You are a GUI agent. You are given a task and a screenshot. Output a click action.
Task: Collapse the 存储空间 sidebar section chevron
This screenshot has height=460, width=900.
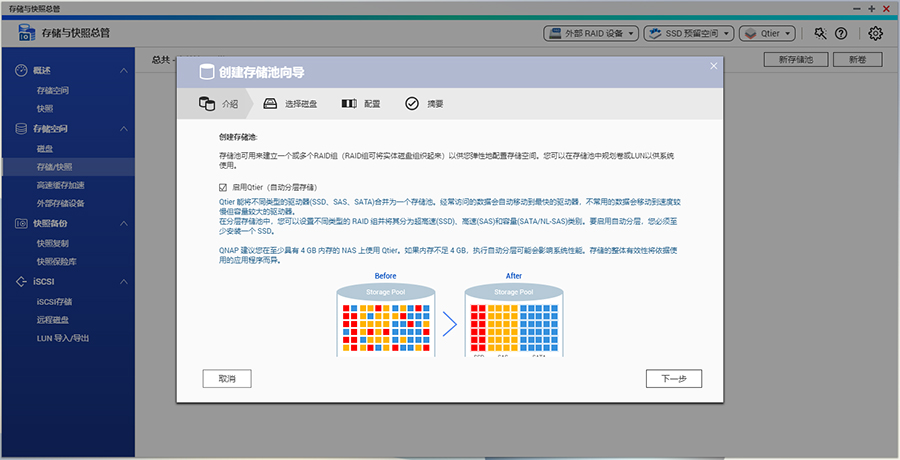pos(123,129)
